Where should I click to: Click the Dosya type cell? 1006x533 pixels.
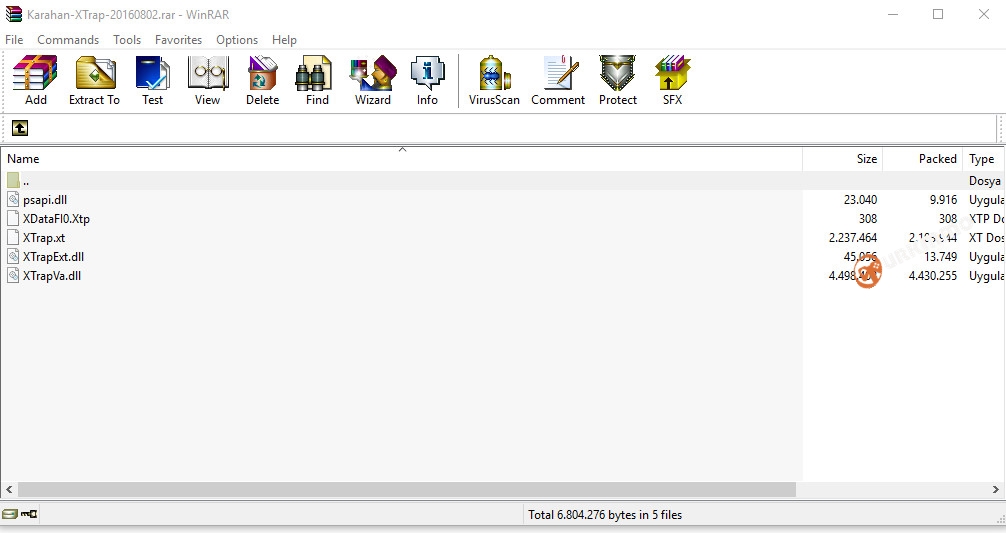pos(984,180)
